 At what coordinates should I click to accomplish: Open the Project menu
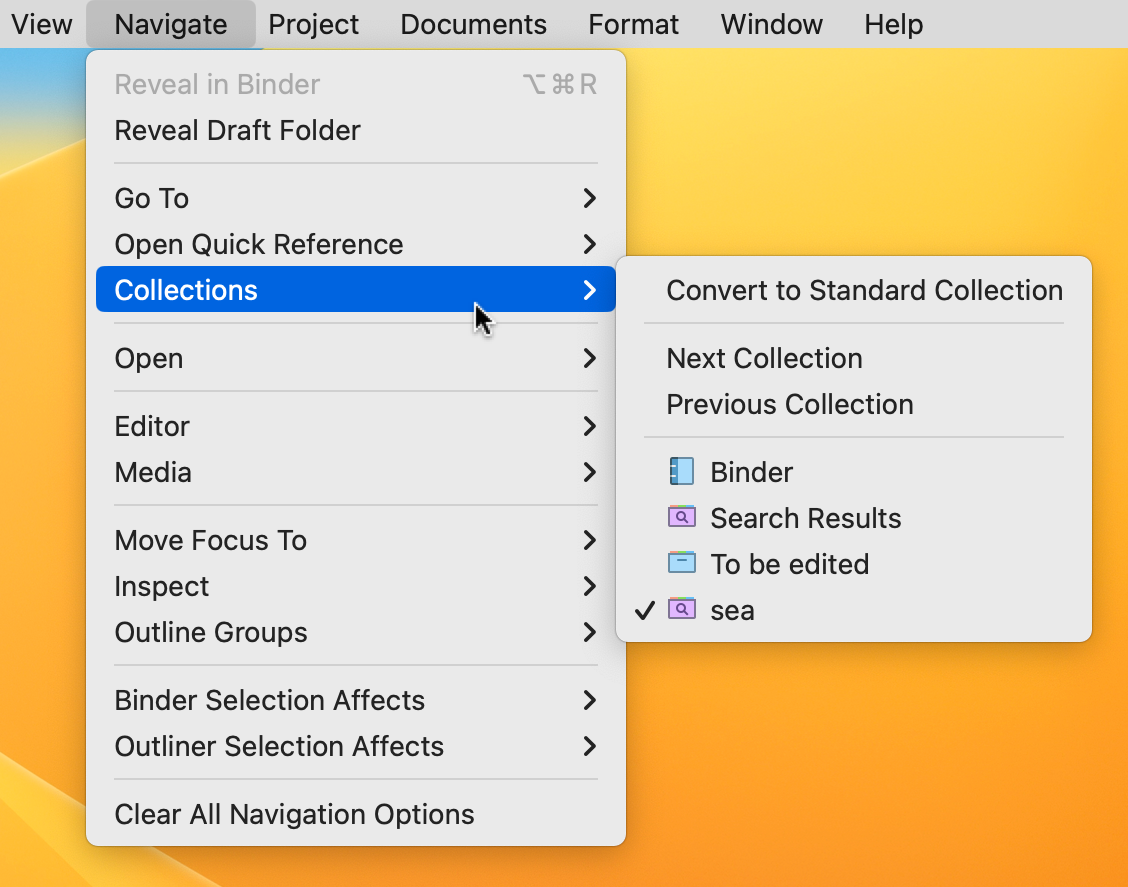coord(314,24)
